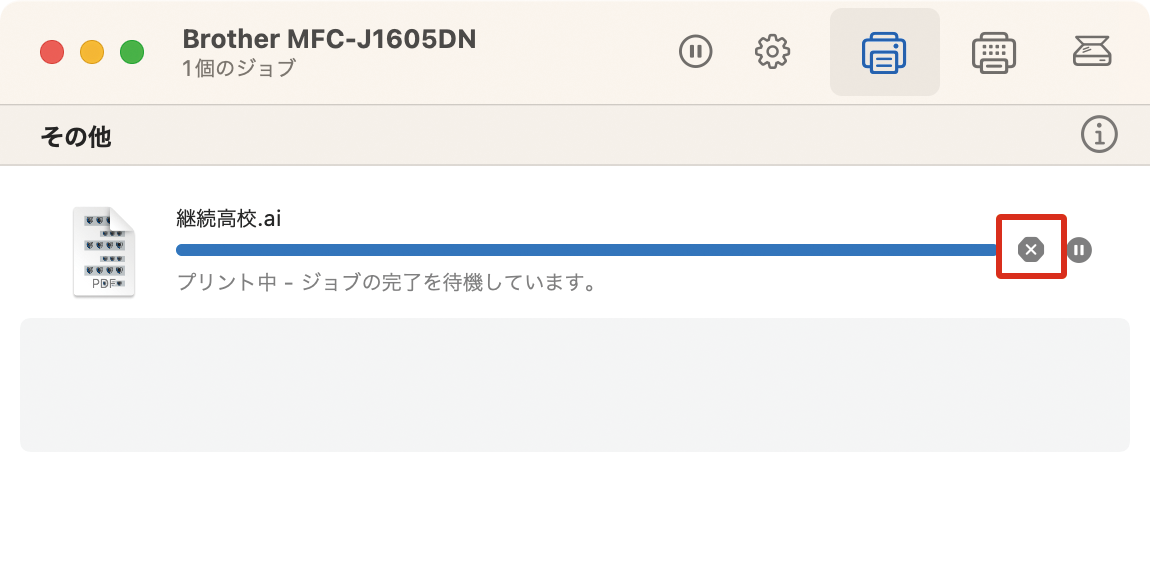Image resolution: width=1150 pixels, height=564 pixels.
Task: Close the printer queue window with the red button
Action: tap(51, 52)
